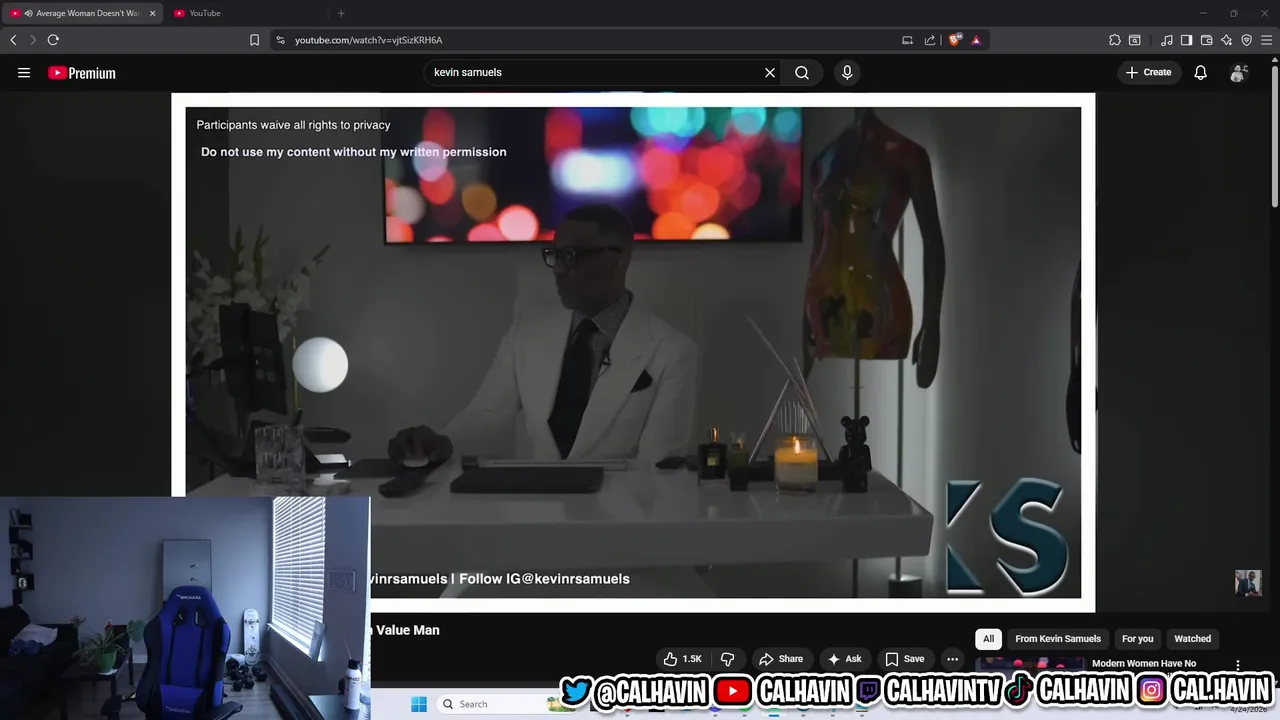Screen dimensions: 1280x720
Task: Like the video showing 1.5K
Action: click(682, 659)
